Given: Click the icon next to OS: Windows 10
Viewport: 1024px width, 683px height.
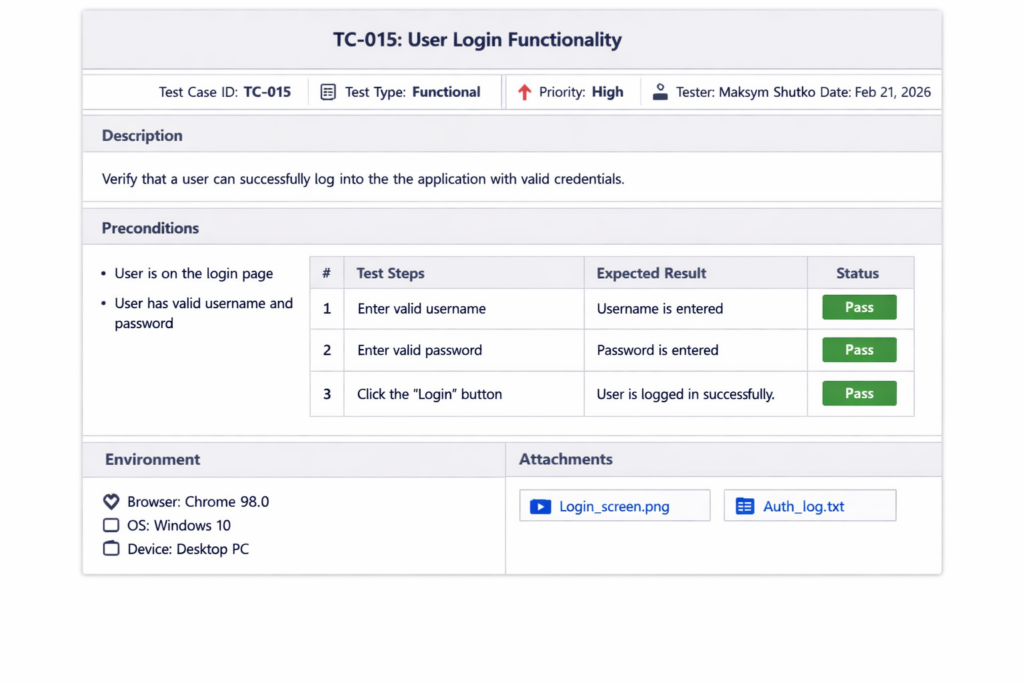Looking at the screenshot, I should [111, 525].
